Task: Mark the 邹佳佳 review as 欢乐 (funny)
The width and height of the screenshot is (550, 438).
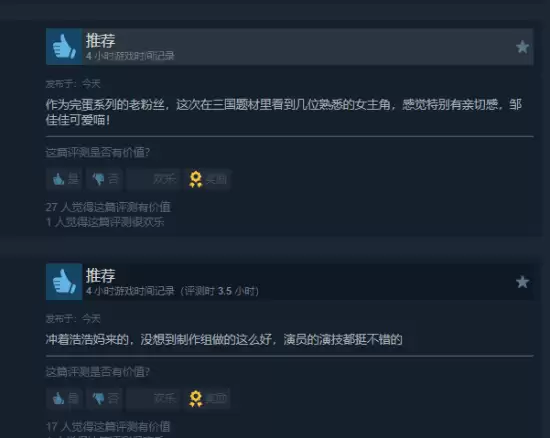Action: (153, 179)
